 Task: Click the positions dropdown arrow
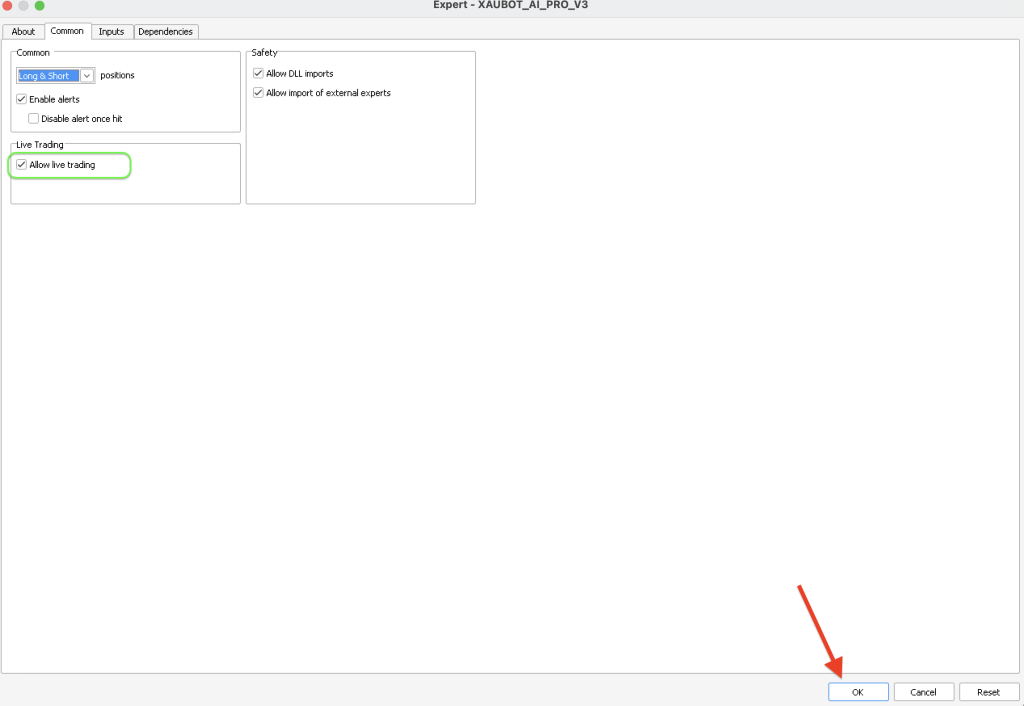coord(87,75)
